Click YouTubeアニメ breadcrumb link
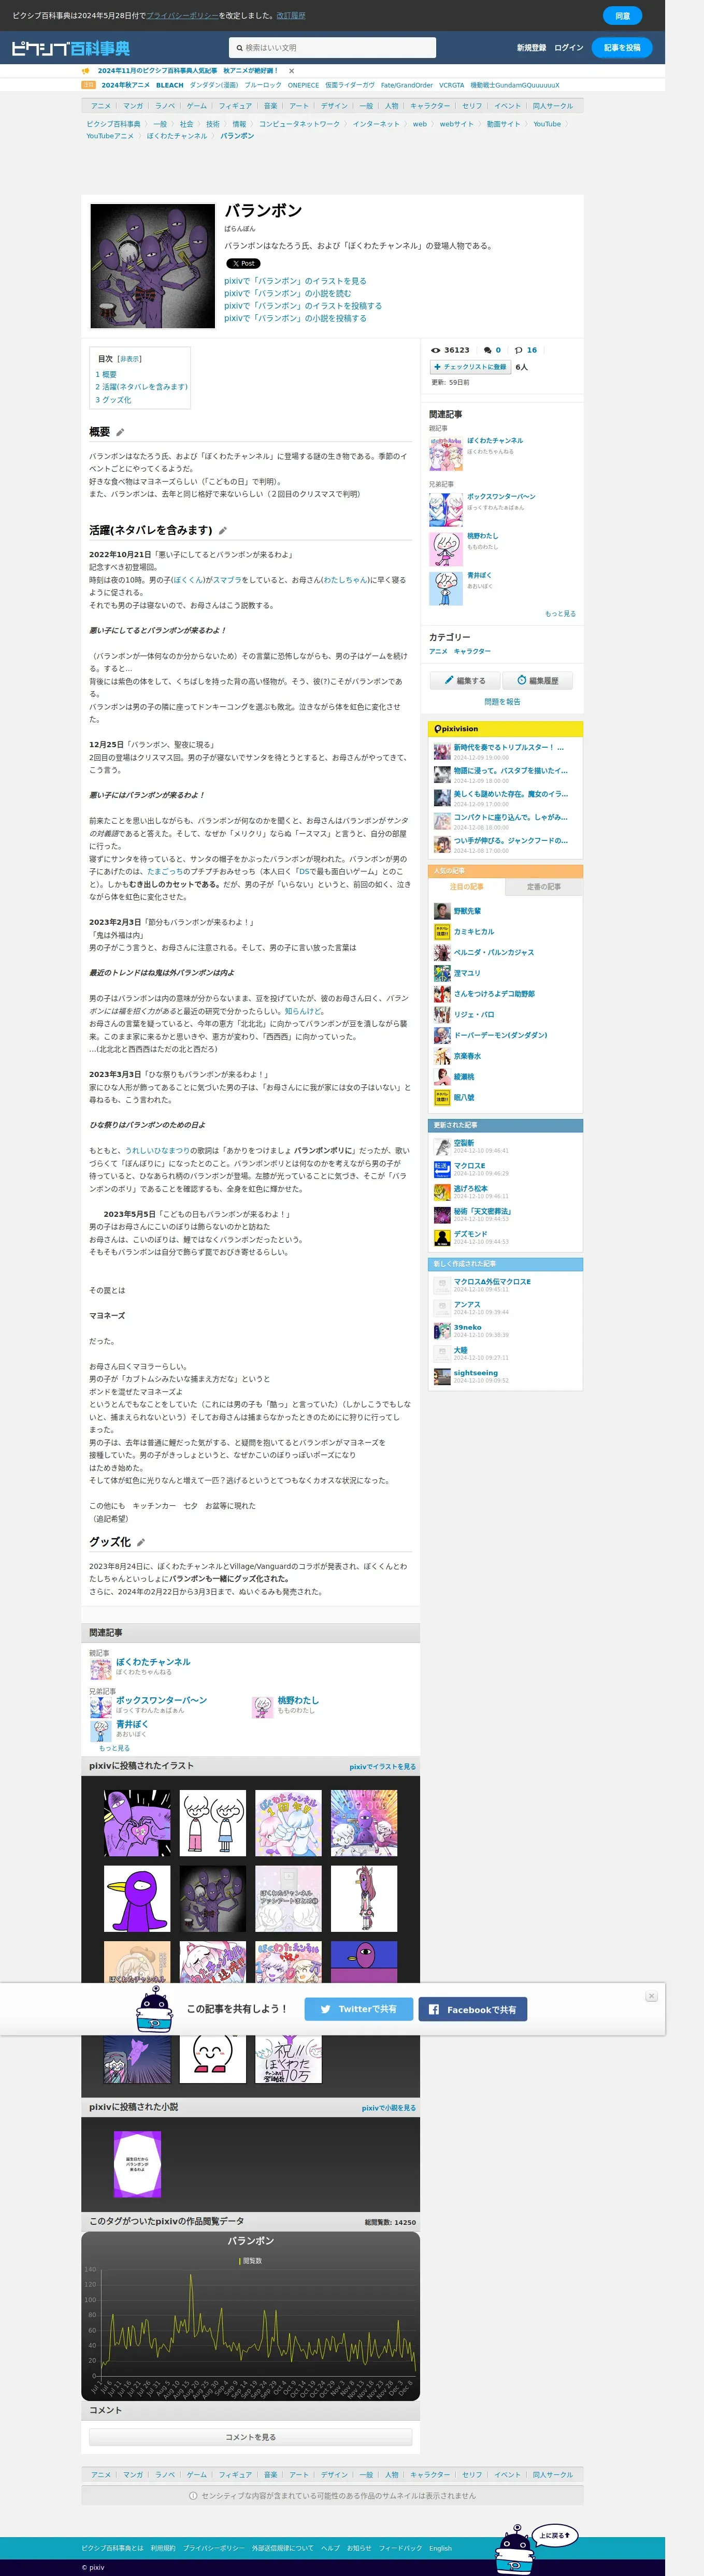 coord(110,136)
